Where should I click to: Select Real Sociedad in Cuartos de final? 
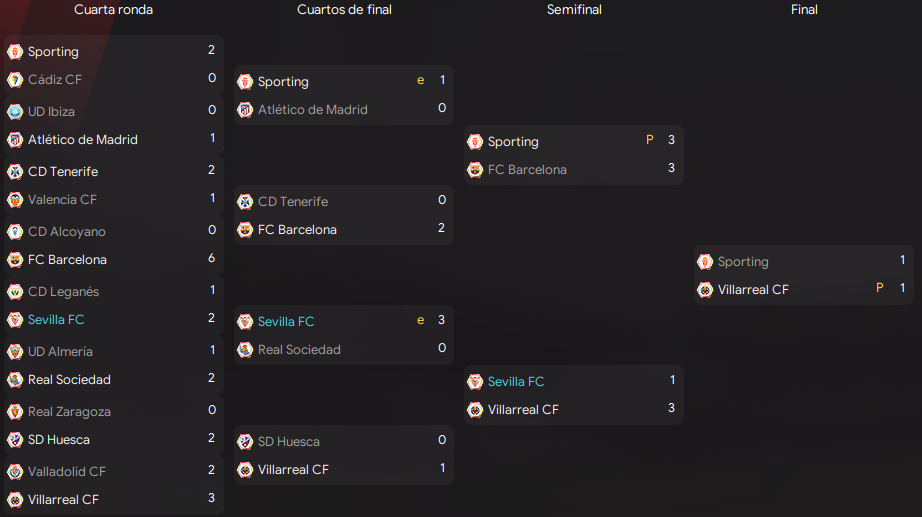pyautogui.click(x=299, y=349)
